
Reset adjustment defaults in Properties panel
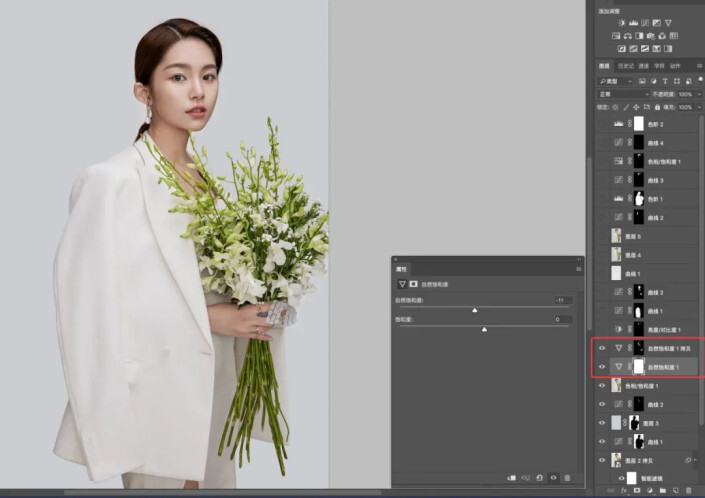[x=539, y=478]
